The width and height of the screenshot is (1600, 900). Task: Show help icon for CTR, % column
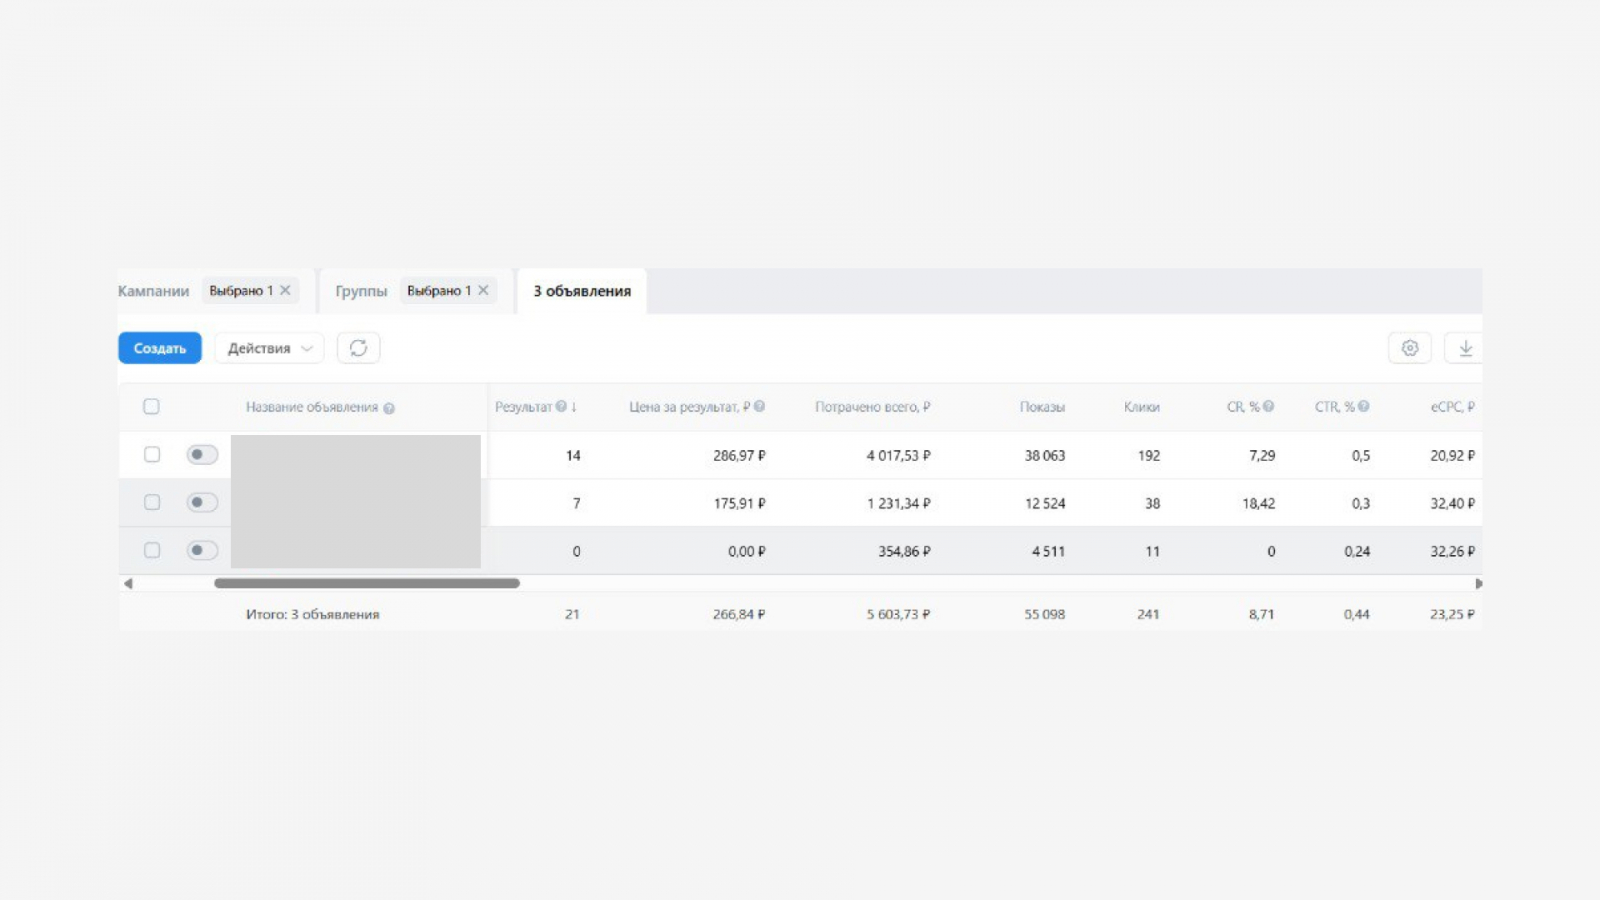pyautogui.click(x=1363, y=406)
